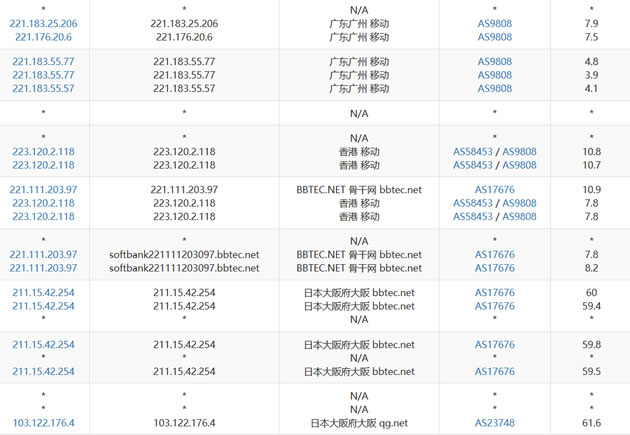Viewport: 630px width, 435px height.
Task: Open AS58453 link in the 10.7 latency row
Action: tap(473, 165)
